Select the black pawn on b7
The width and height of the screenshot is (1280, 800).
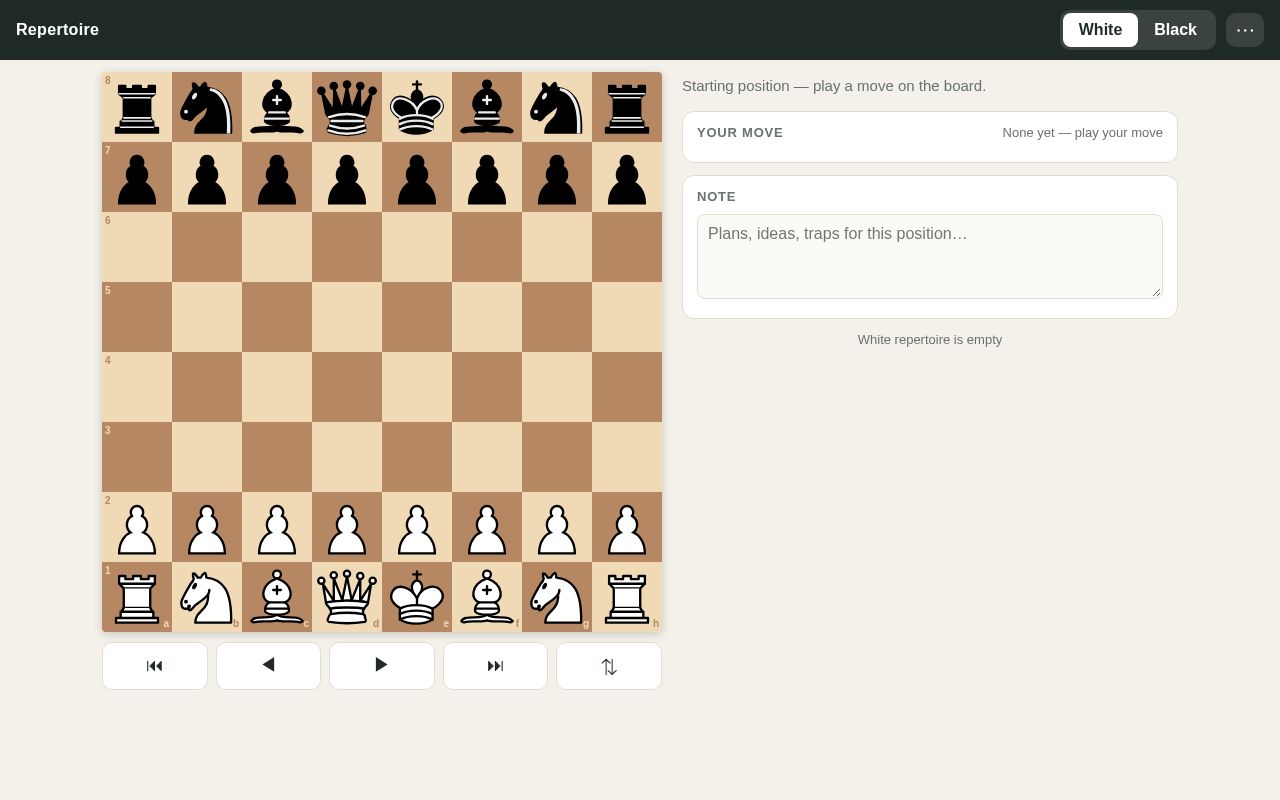[x=207, y=177]
